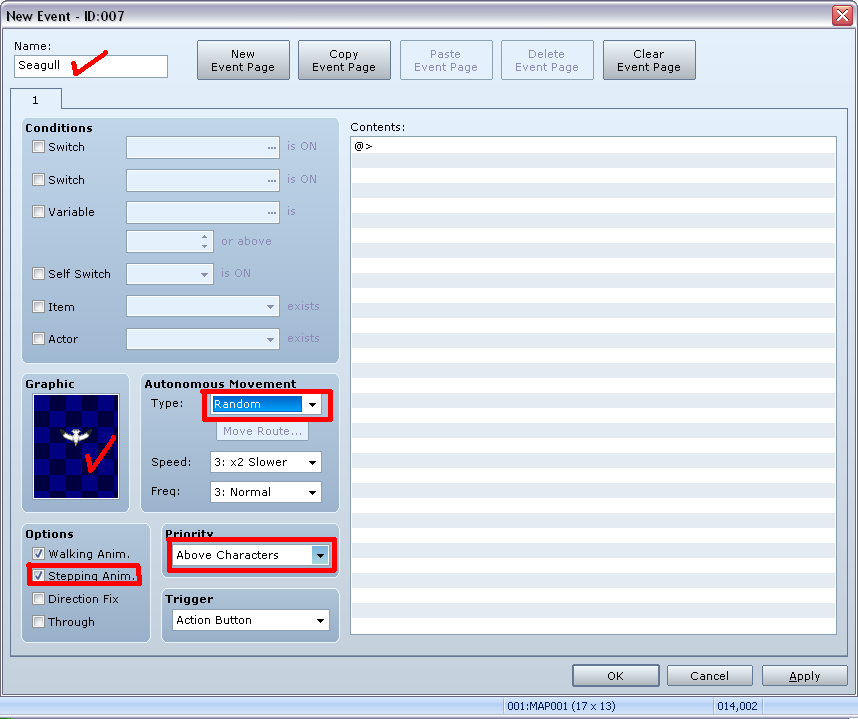Viewport: 858px width, 719px height.
Task: Click the seagull graphic preview
Action: [x=76, y=446]
